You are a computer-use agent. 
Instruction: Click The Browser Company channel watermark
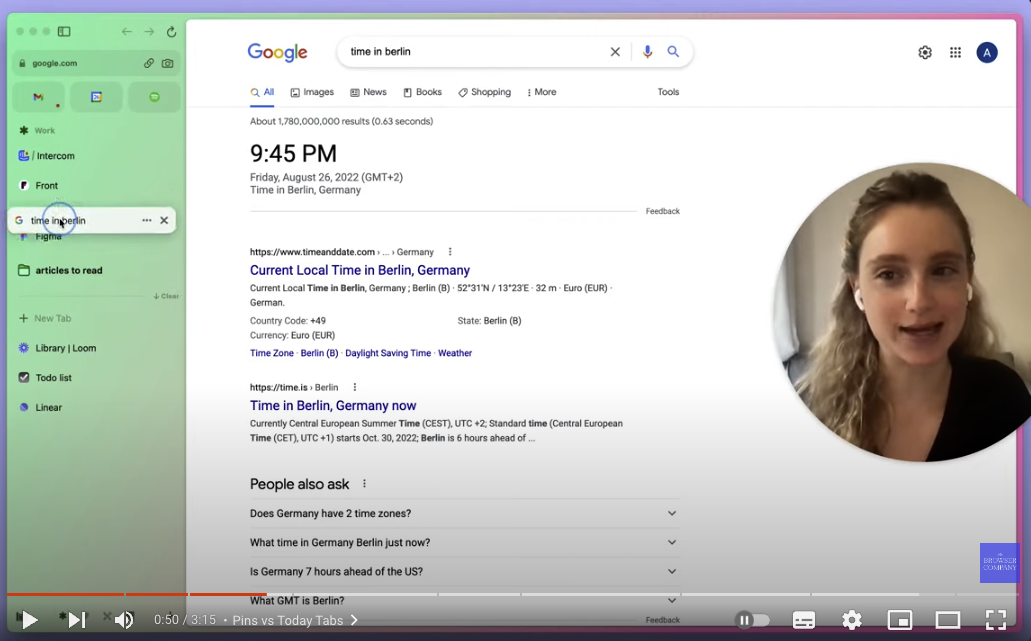point(999,563)
